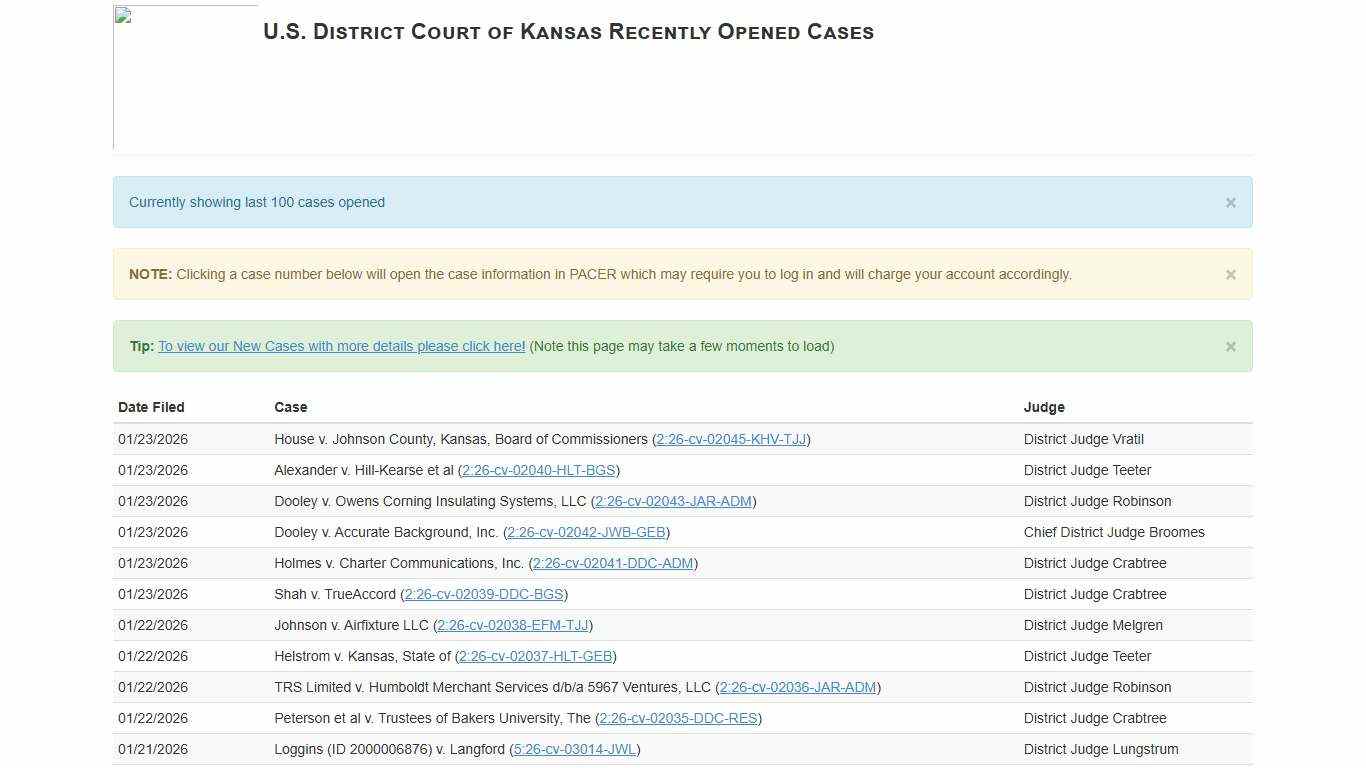Open case 2:26-cv-02041-DDC-ADM
1366x768 pixels.
[x=613, y=563]
